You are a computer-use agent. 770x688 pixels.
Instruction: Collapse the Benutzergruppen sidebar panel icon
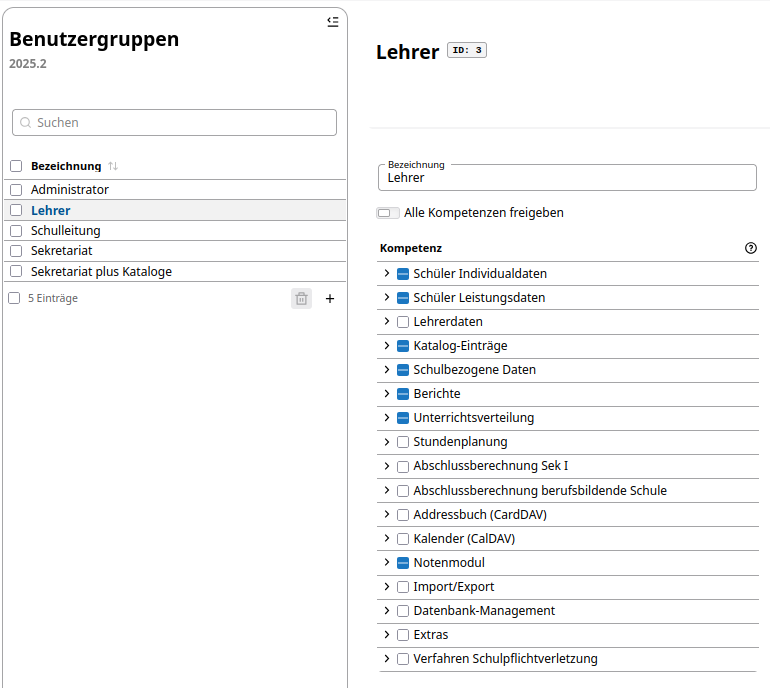[x=332, y=22]
